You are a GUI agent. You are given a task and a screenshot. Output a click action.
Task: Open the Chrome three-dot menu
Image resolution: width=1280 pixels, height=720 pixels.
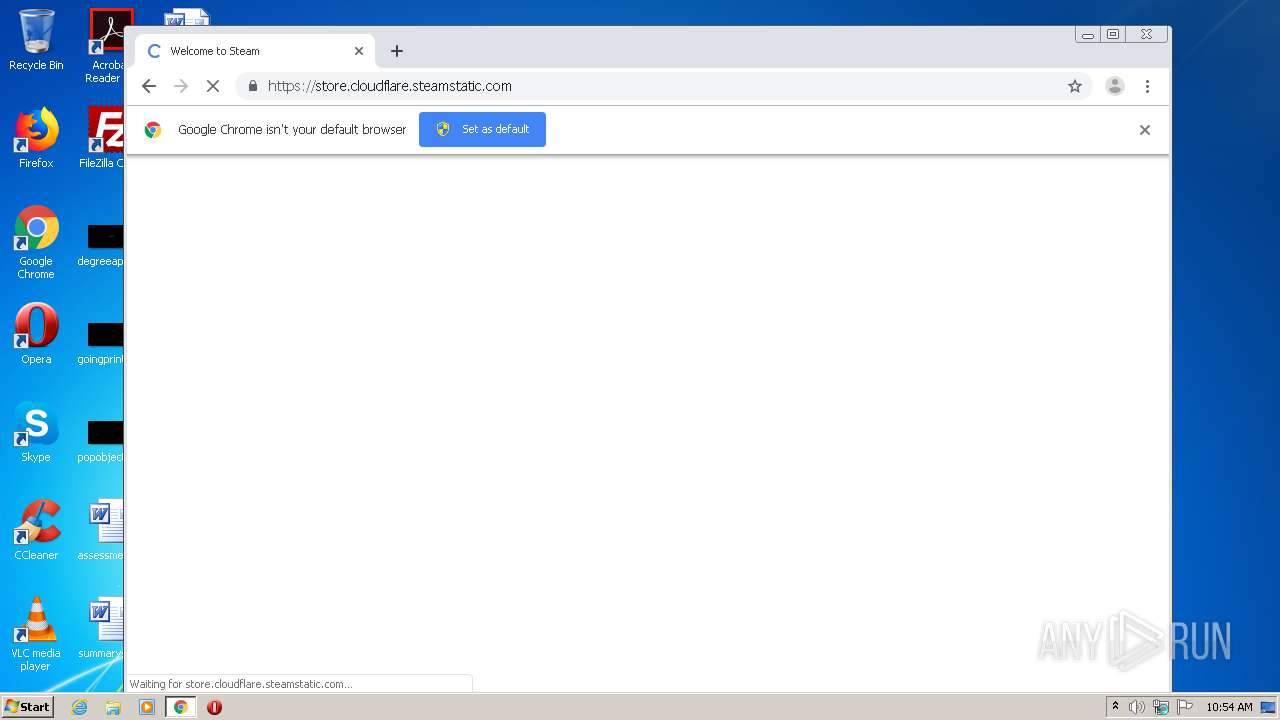[1148, 86]
